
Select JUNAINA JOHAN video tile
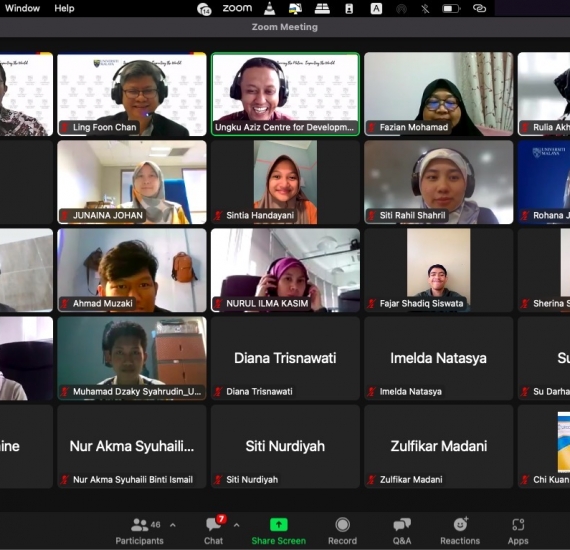pyautogui.click(x=132, y=182)
